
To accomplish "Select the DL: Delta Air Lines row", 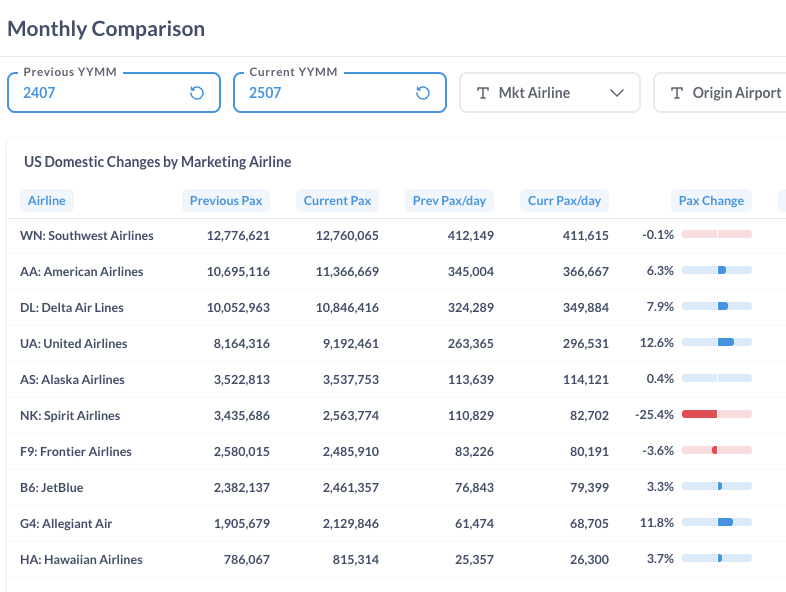I will (x=397, y=308).
